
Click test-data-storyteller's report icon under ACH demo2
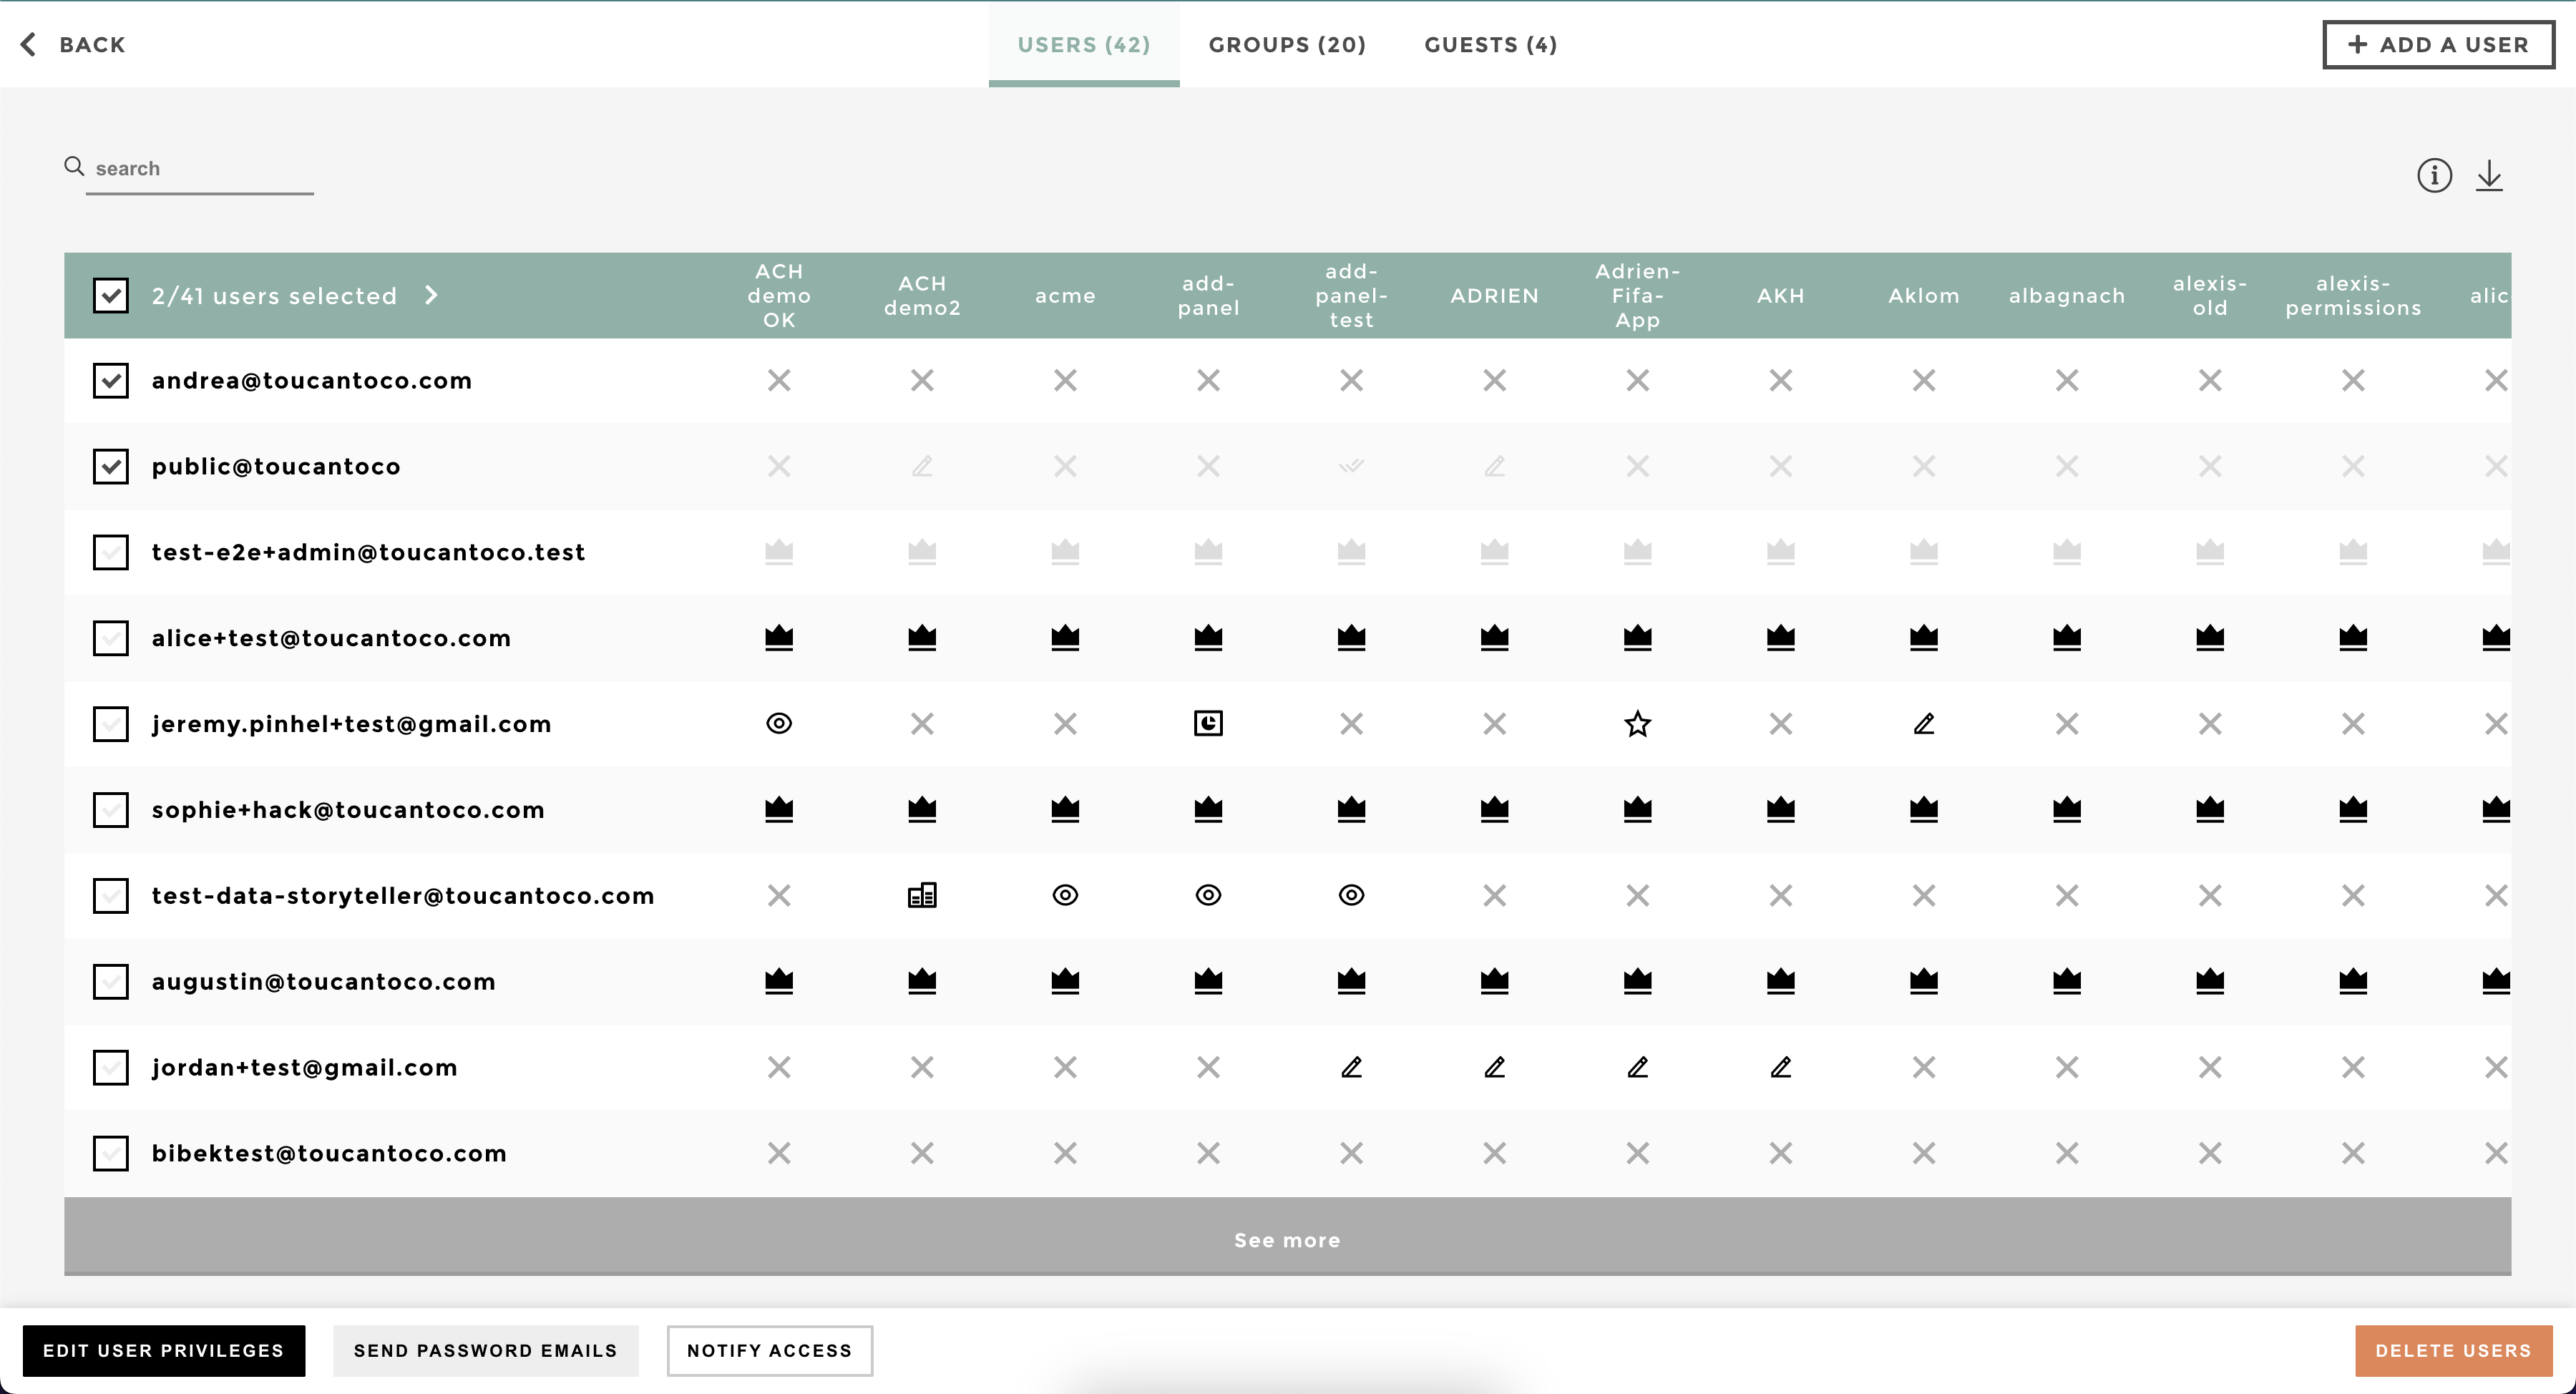(922, 895)
